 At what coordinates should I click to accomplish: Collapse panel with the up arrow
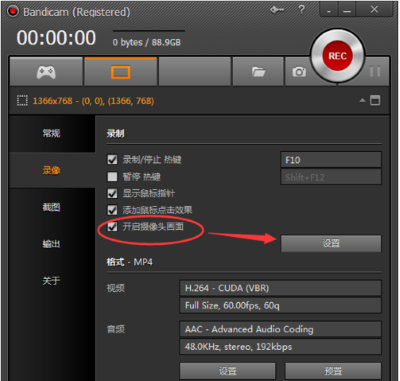(362, 101)
